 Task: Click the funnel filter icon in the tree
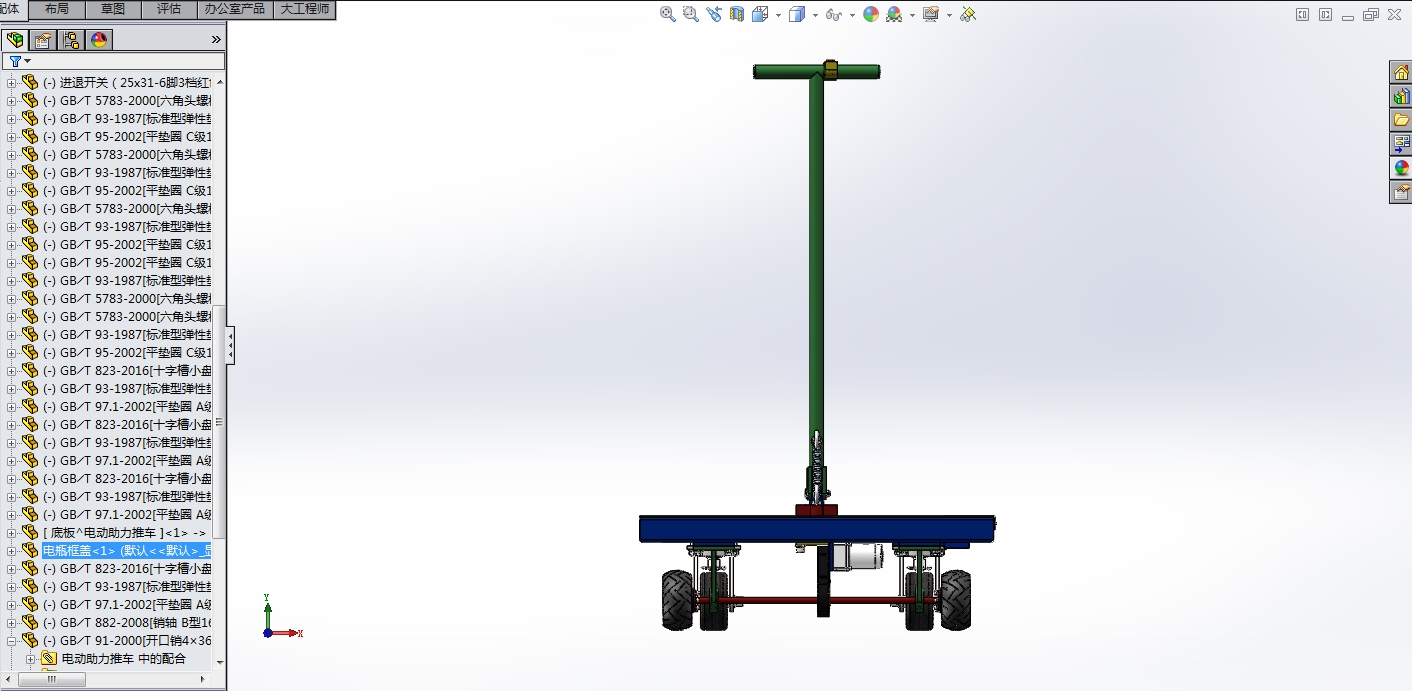click(15, 61)
